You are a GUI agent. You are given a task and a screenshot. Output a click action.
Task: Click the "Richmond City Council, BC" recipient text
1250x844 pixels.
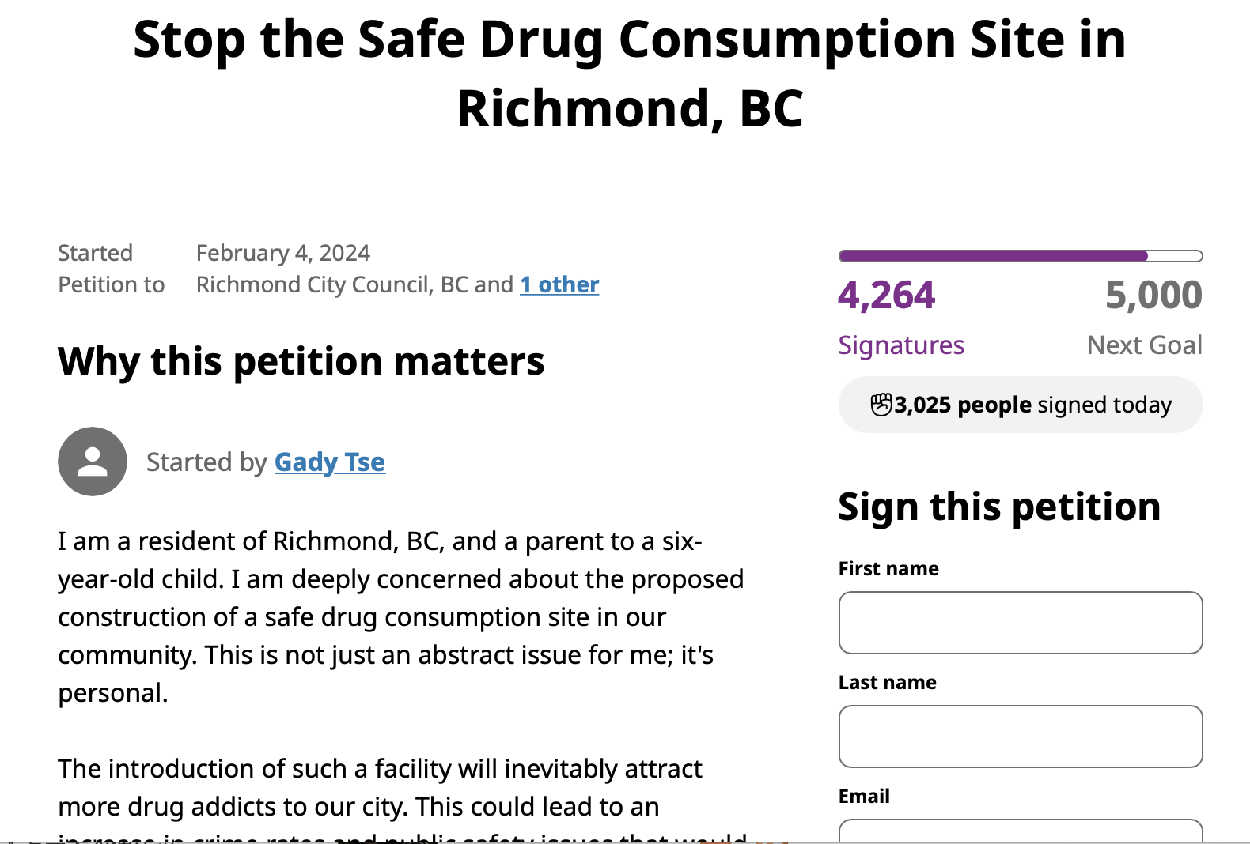tap(332, 285)
